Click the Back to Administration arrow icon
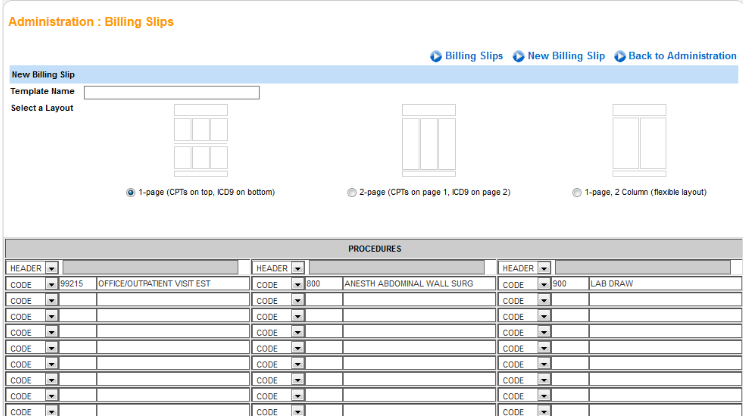The height and width of the screenshot is (419, 743). pos(620,56)
